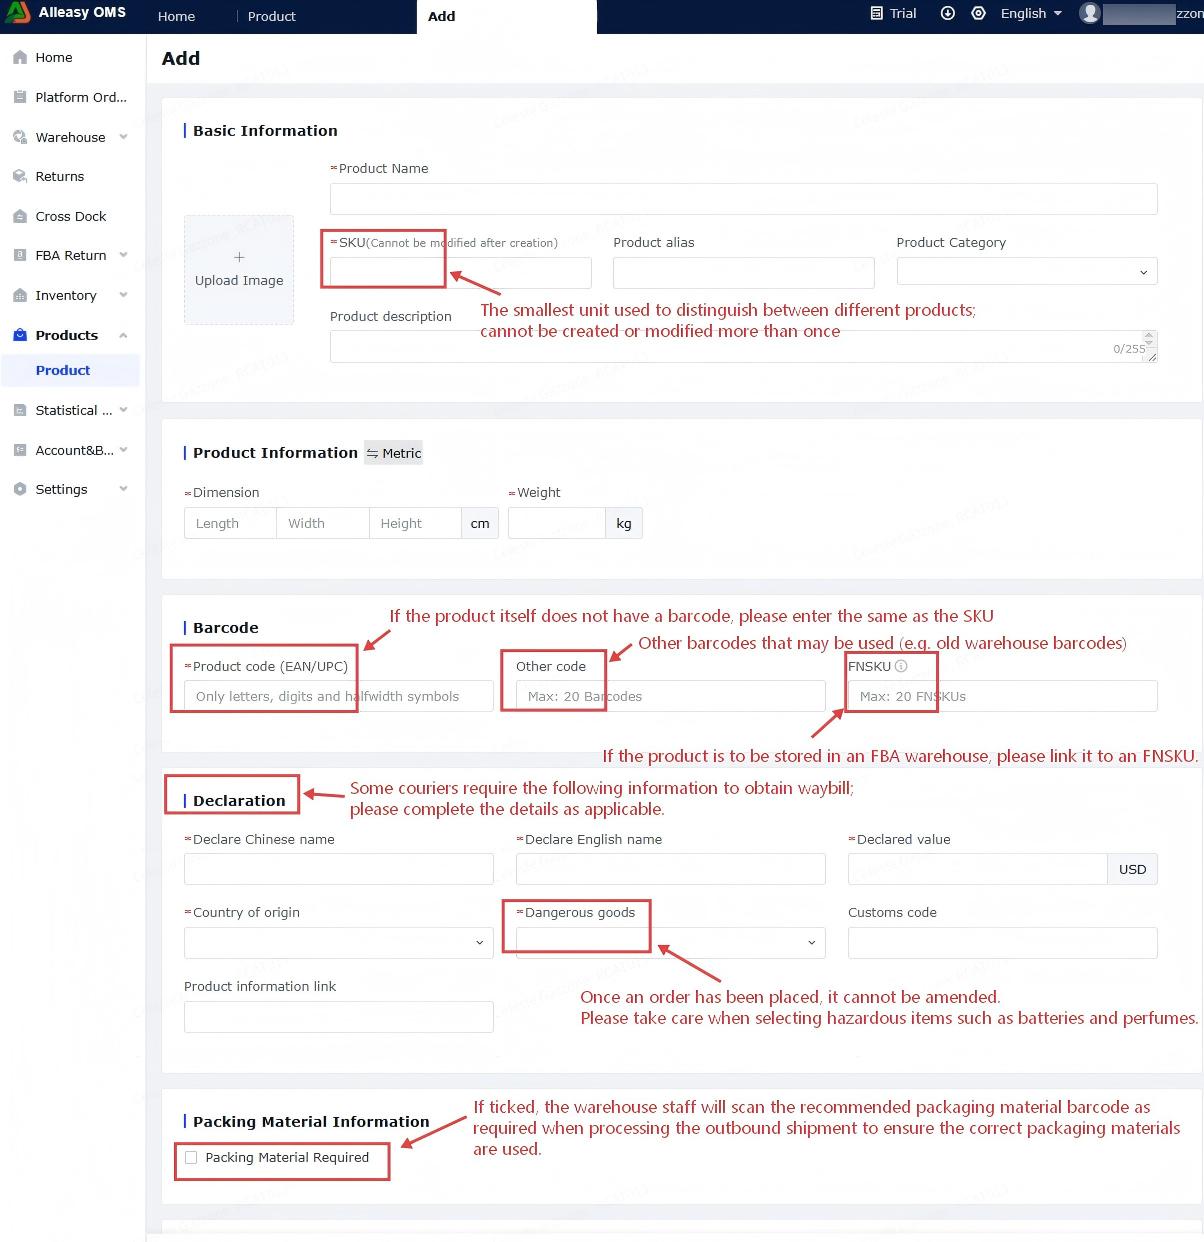
Task: Open the English language dropdown
Action: 1031,13
